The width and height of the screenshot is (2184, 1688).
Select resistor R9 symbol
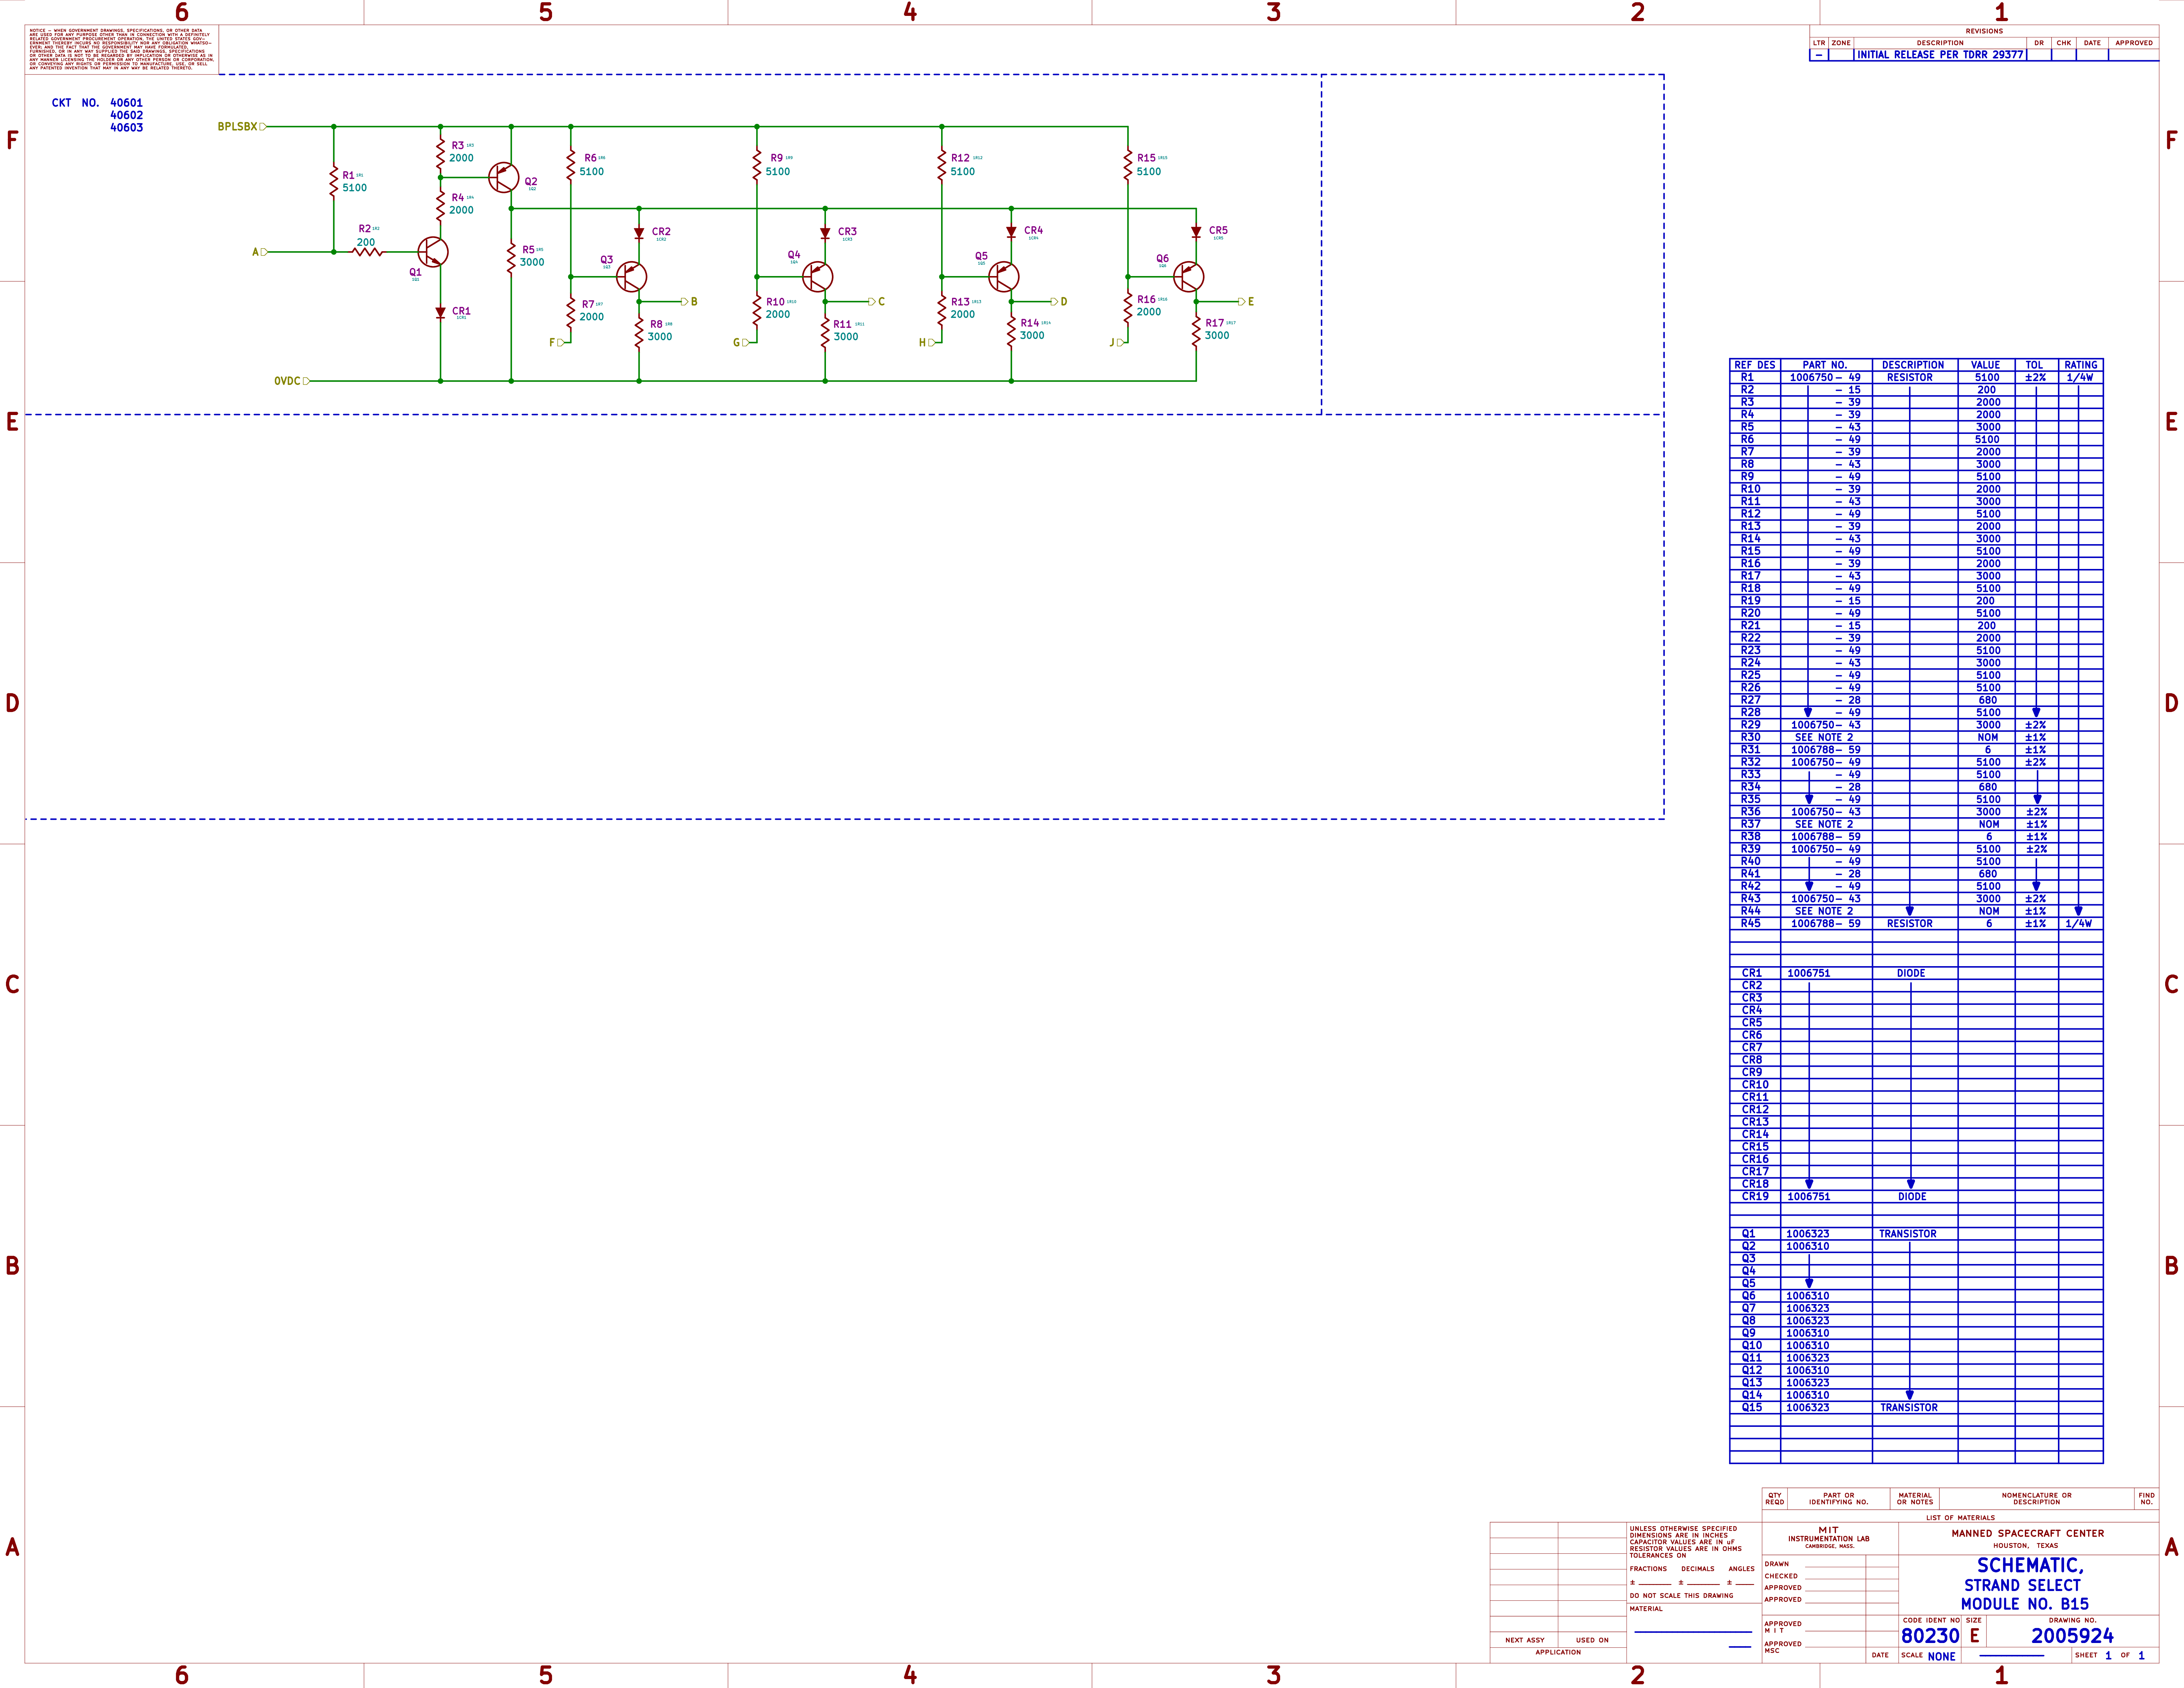pos(757,165)
